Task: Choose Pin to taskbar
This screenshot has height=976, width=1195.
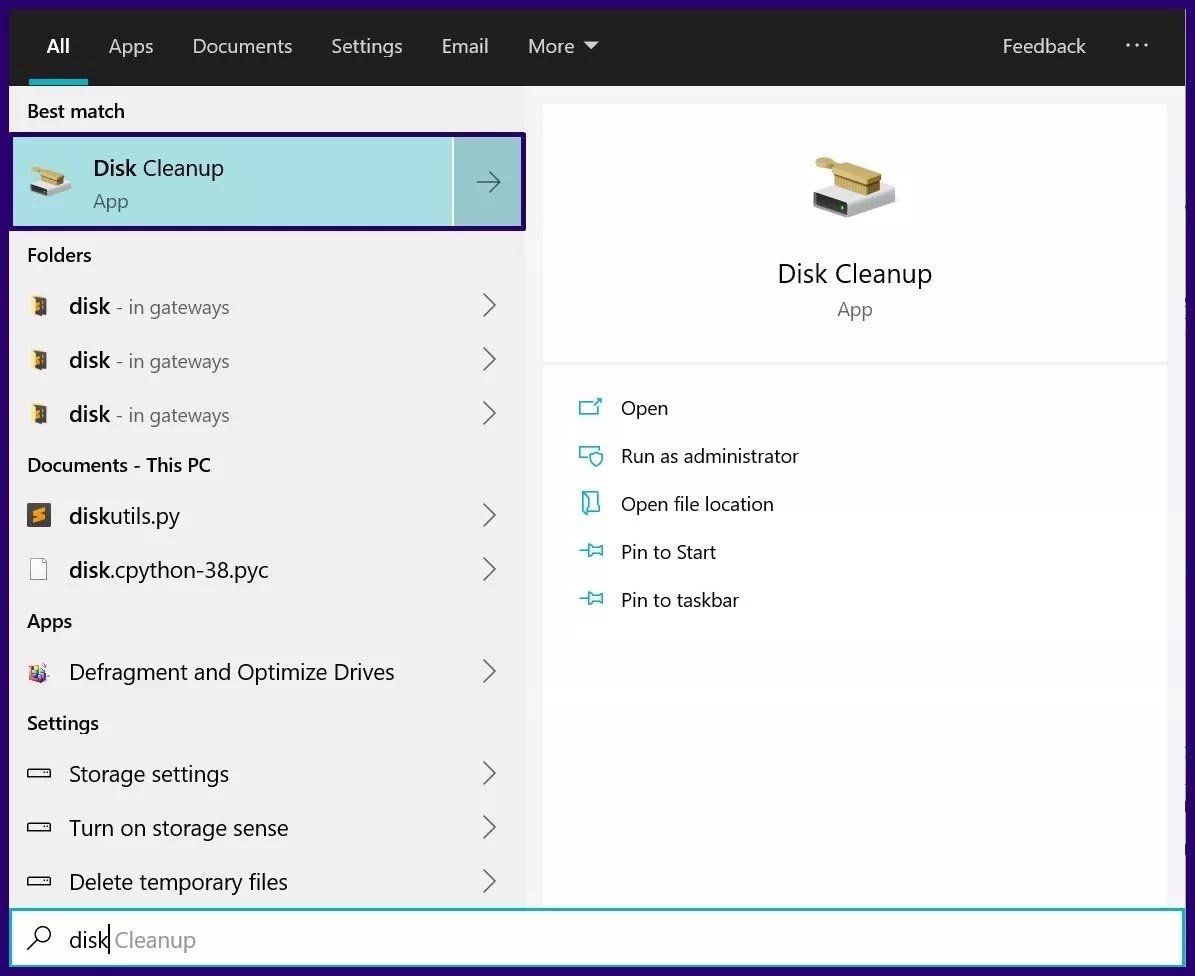Action: tap(680, 600)
